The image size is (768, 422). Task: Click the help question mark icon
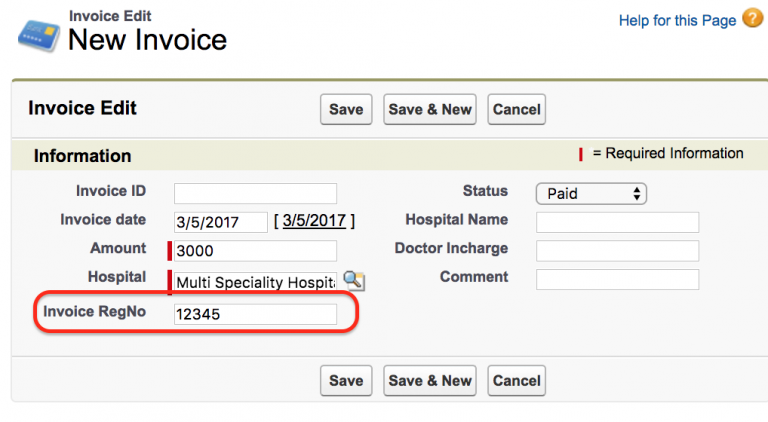point(752,19)
